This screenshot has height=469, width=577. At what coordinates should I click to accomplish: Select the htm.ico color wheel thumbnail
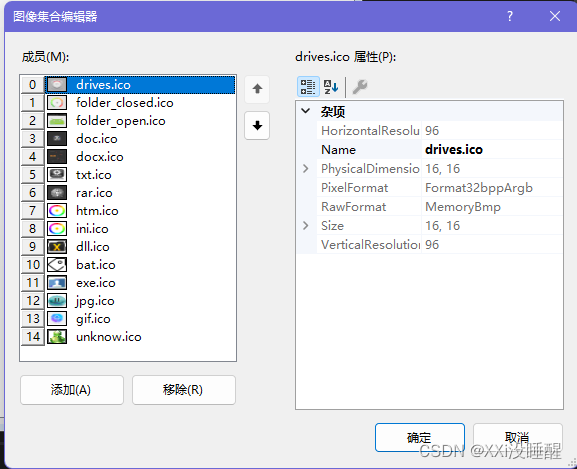pos(57,211)
